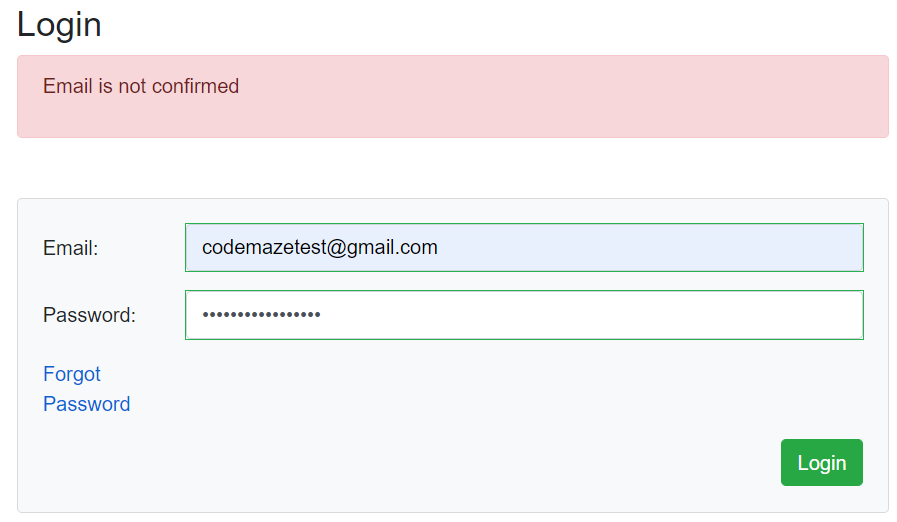Click blank space left of Login button

point(500,463)
